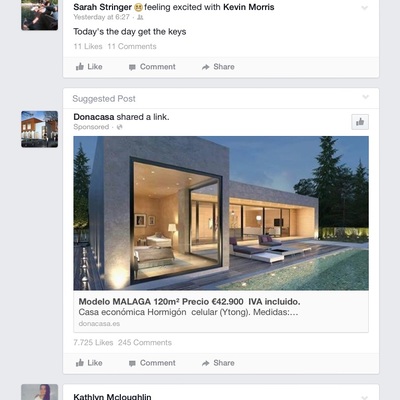Share the Donacasa sponsored post
Screen dimensions: 400x400
218,363
